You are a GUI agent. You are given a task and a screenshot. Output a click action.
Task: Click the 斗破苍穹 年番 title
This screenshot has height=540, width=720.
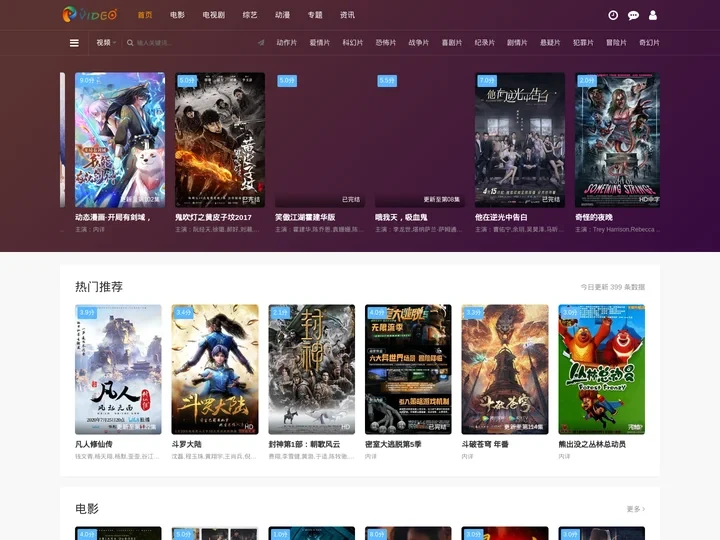coord(485,444)
